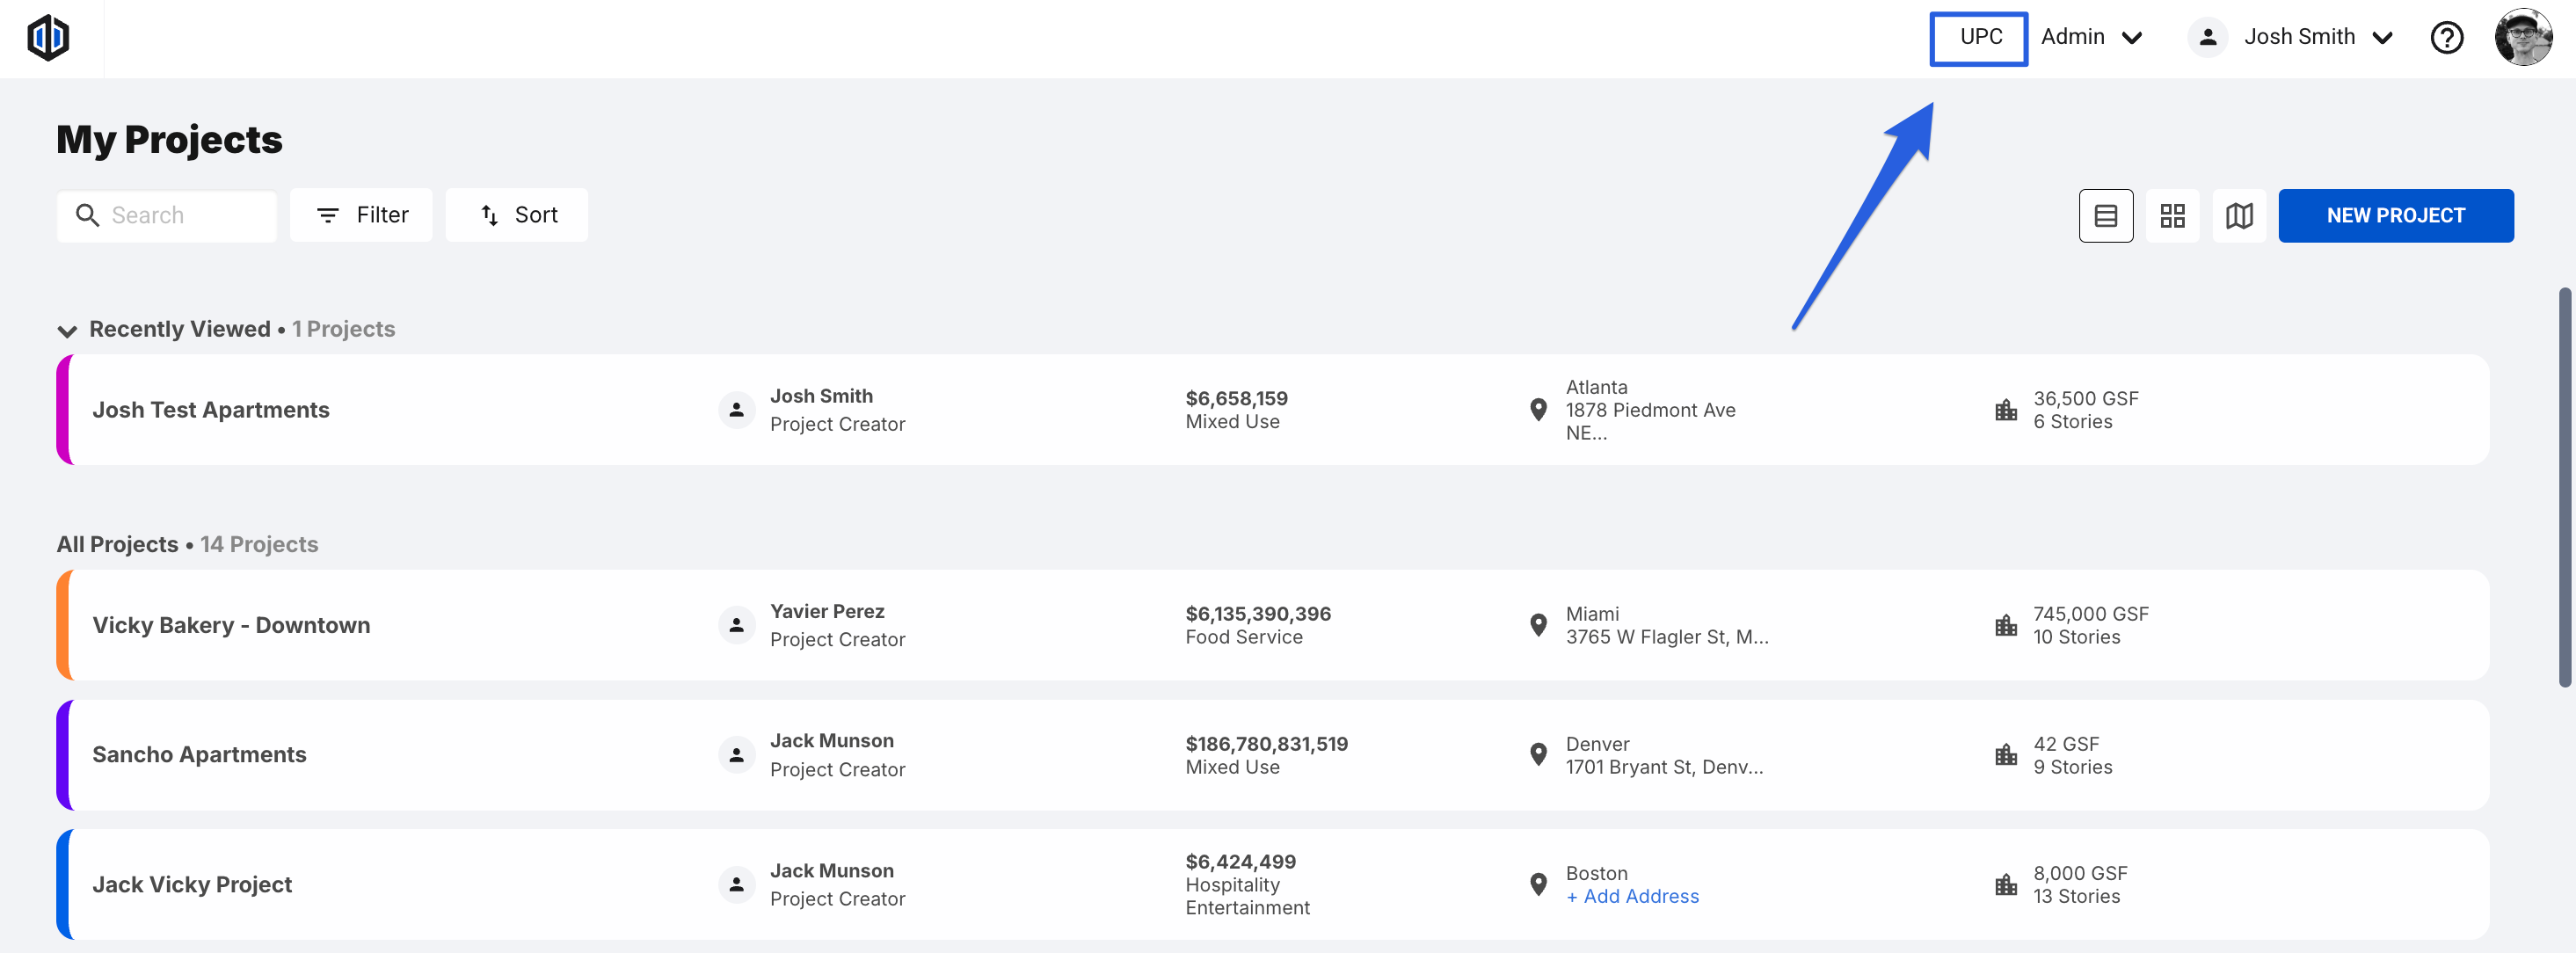
Task: Click person icon beside Yavier Perez
Action: [736, 626]
